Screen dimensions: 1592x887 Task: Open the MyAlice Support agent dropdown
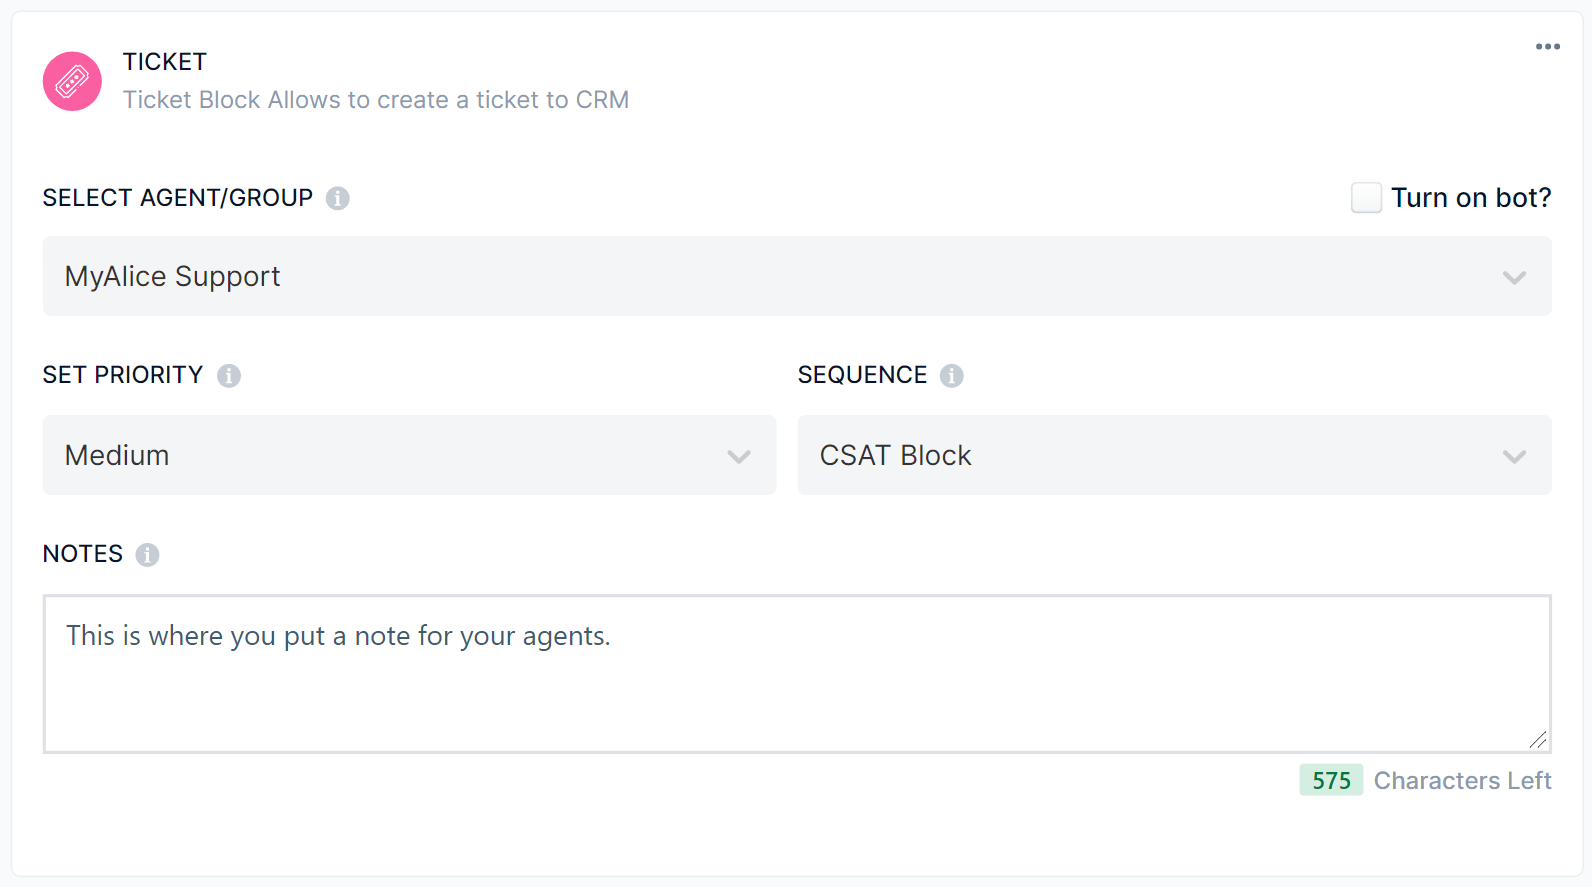(x=780, y=276)
